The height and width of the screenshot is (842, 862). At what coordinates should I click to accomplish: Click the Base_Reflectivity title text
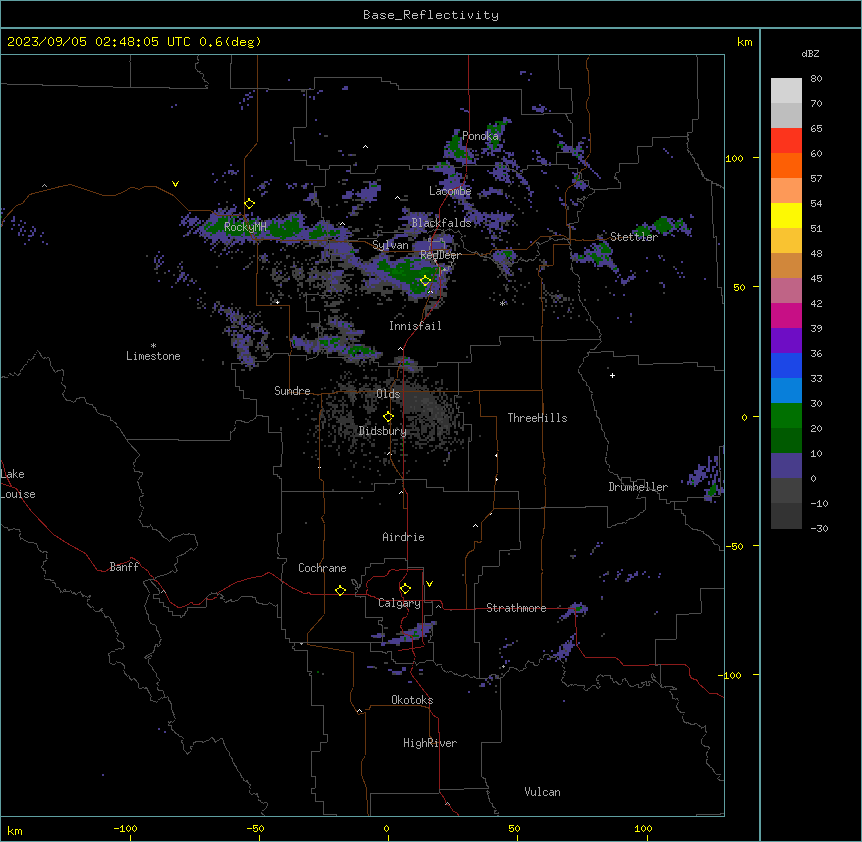click(x=431, y=15)
